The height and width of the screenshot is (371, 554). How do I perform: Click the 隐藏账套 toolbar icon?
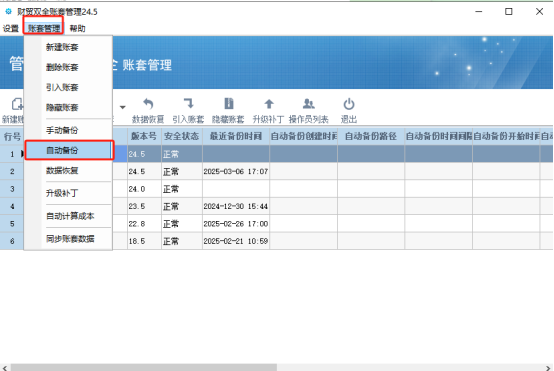[229, 104]
